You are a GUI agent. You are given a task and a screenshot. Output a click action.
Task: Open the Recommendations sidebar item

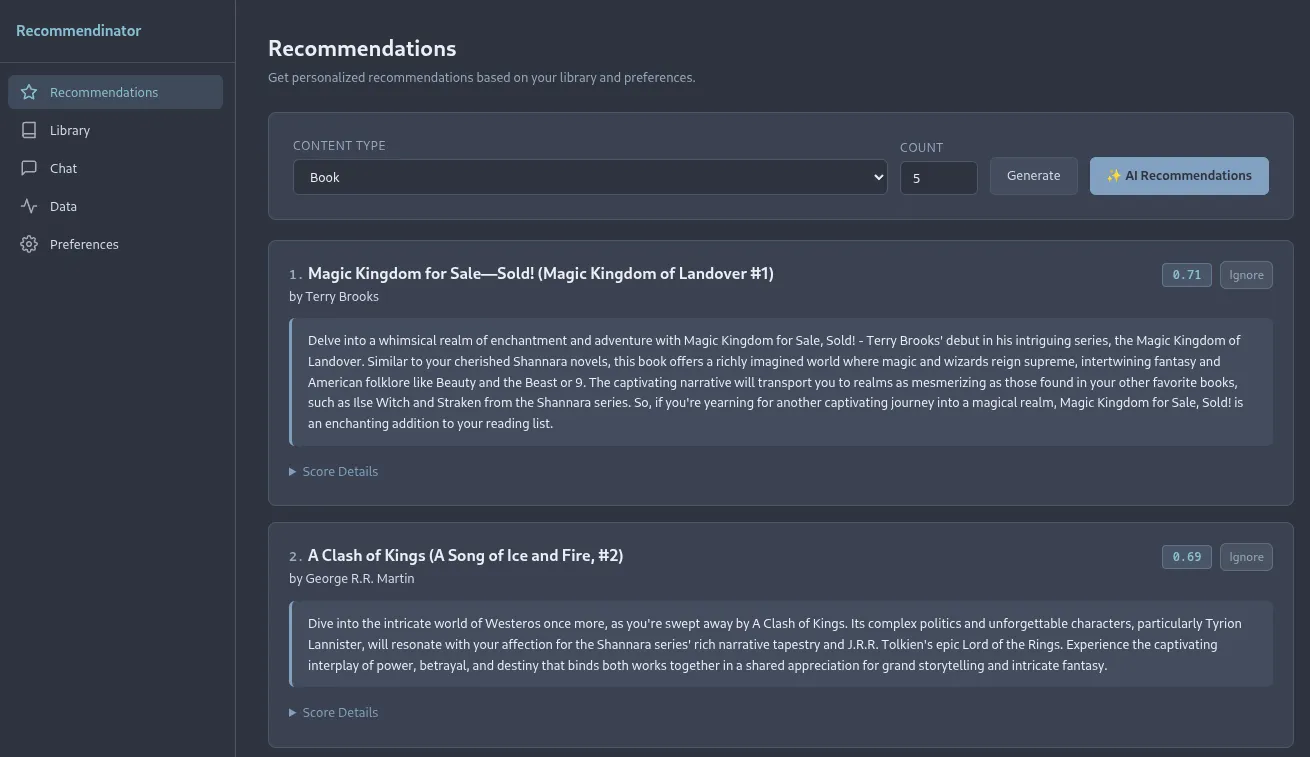click(115, 92)
